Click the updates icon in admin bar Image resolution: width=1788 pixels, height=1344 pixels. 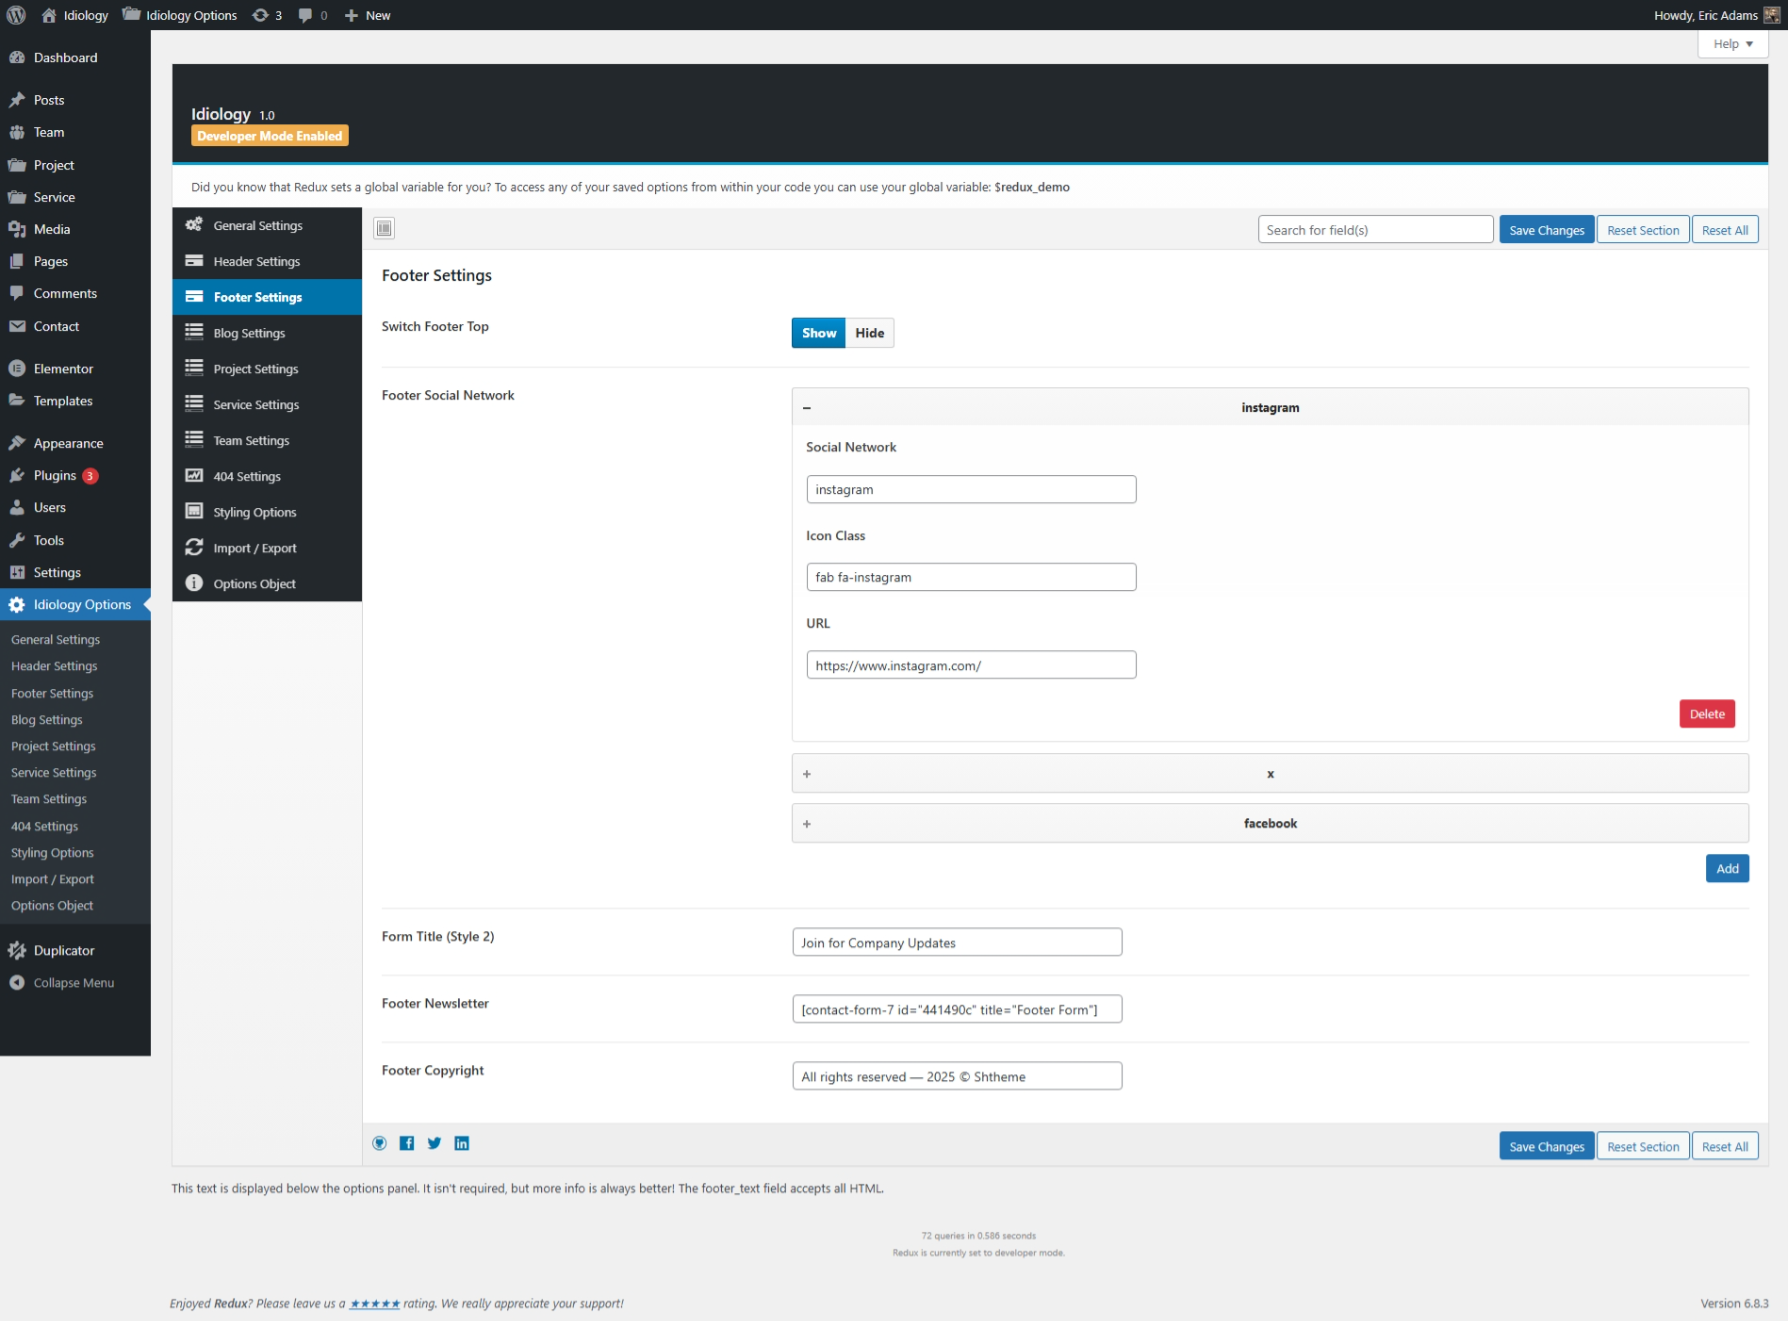(x=267, y=15)
